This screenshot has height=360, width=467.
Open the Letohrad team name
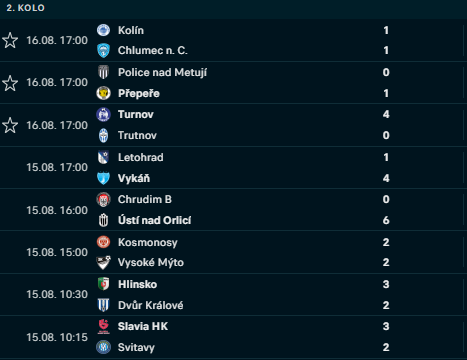141,157
